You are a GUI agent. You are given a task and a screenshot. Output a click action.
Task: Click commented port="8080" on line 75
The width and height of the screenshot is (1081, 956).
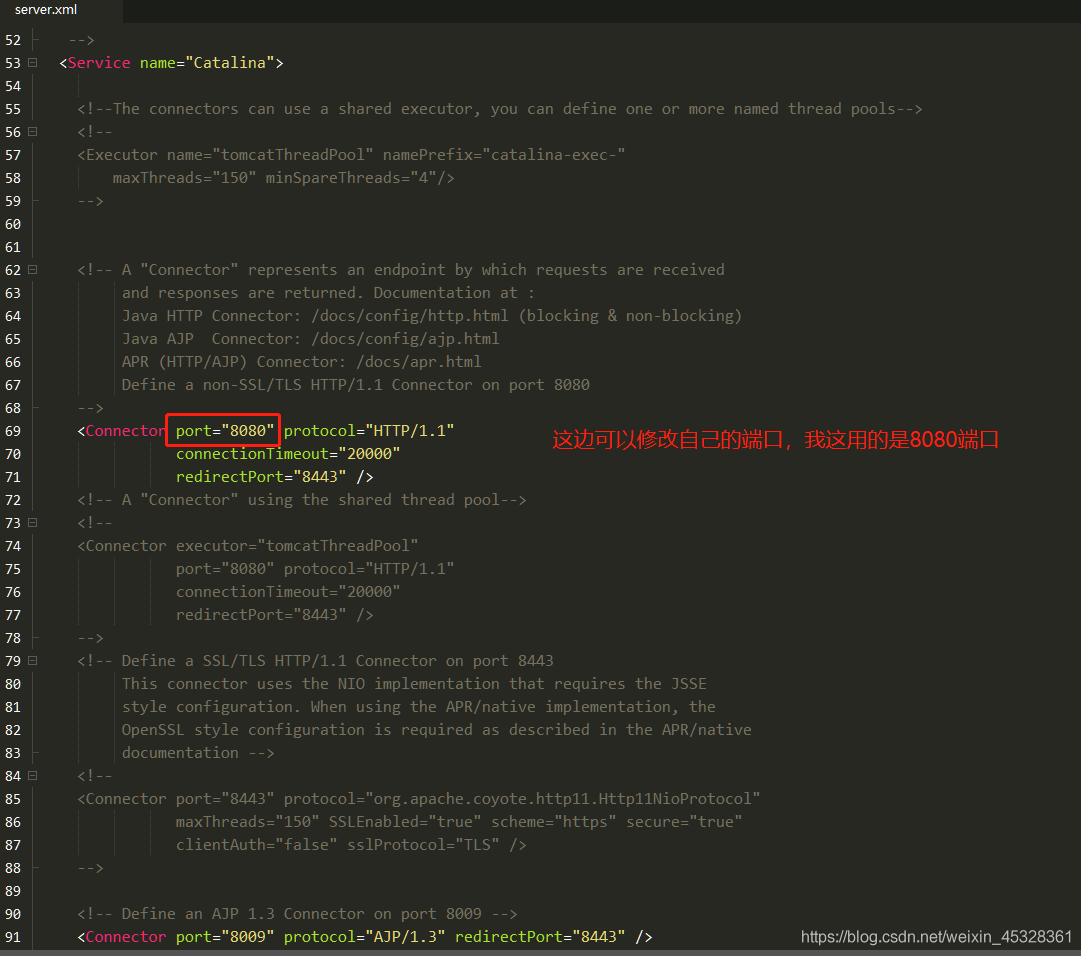(225, 569)
